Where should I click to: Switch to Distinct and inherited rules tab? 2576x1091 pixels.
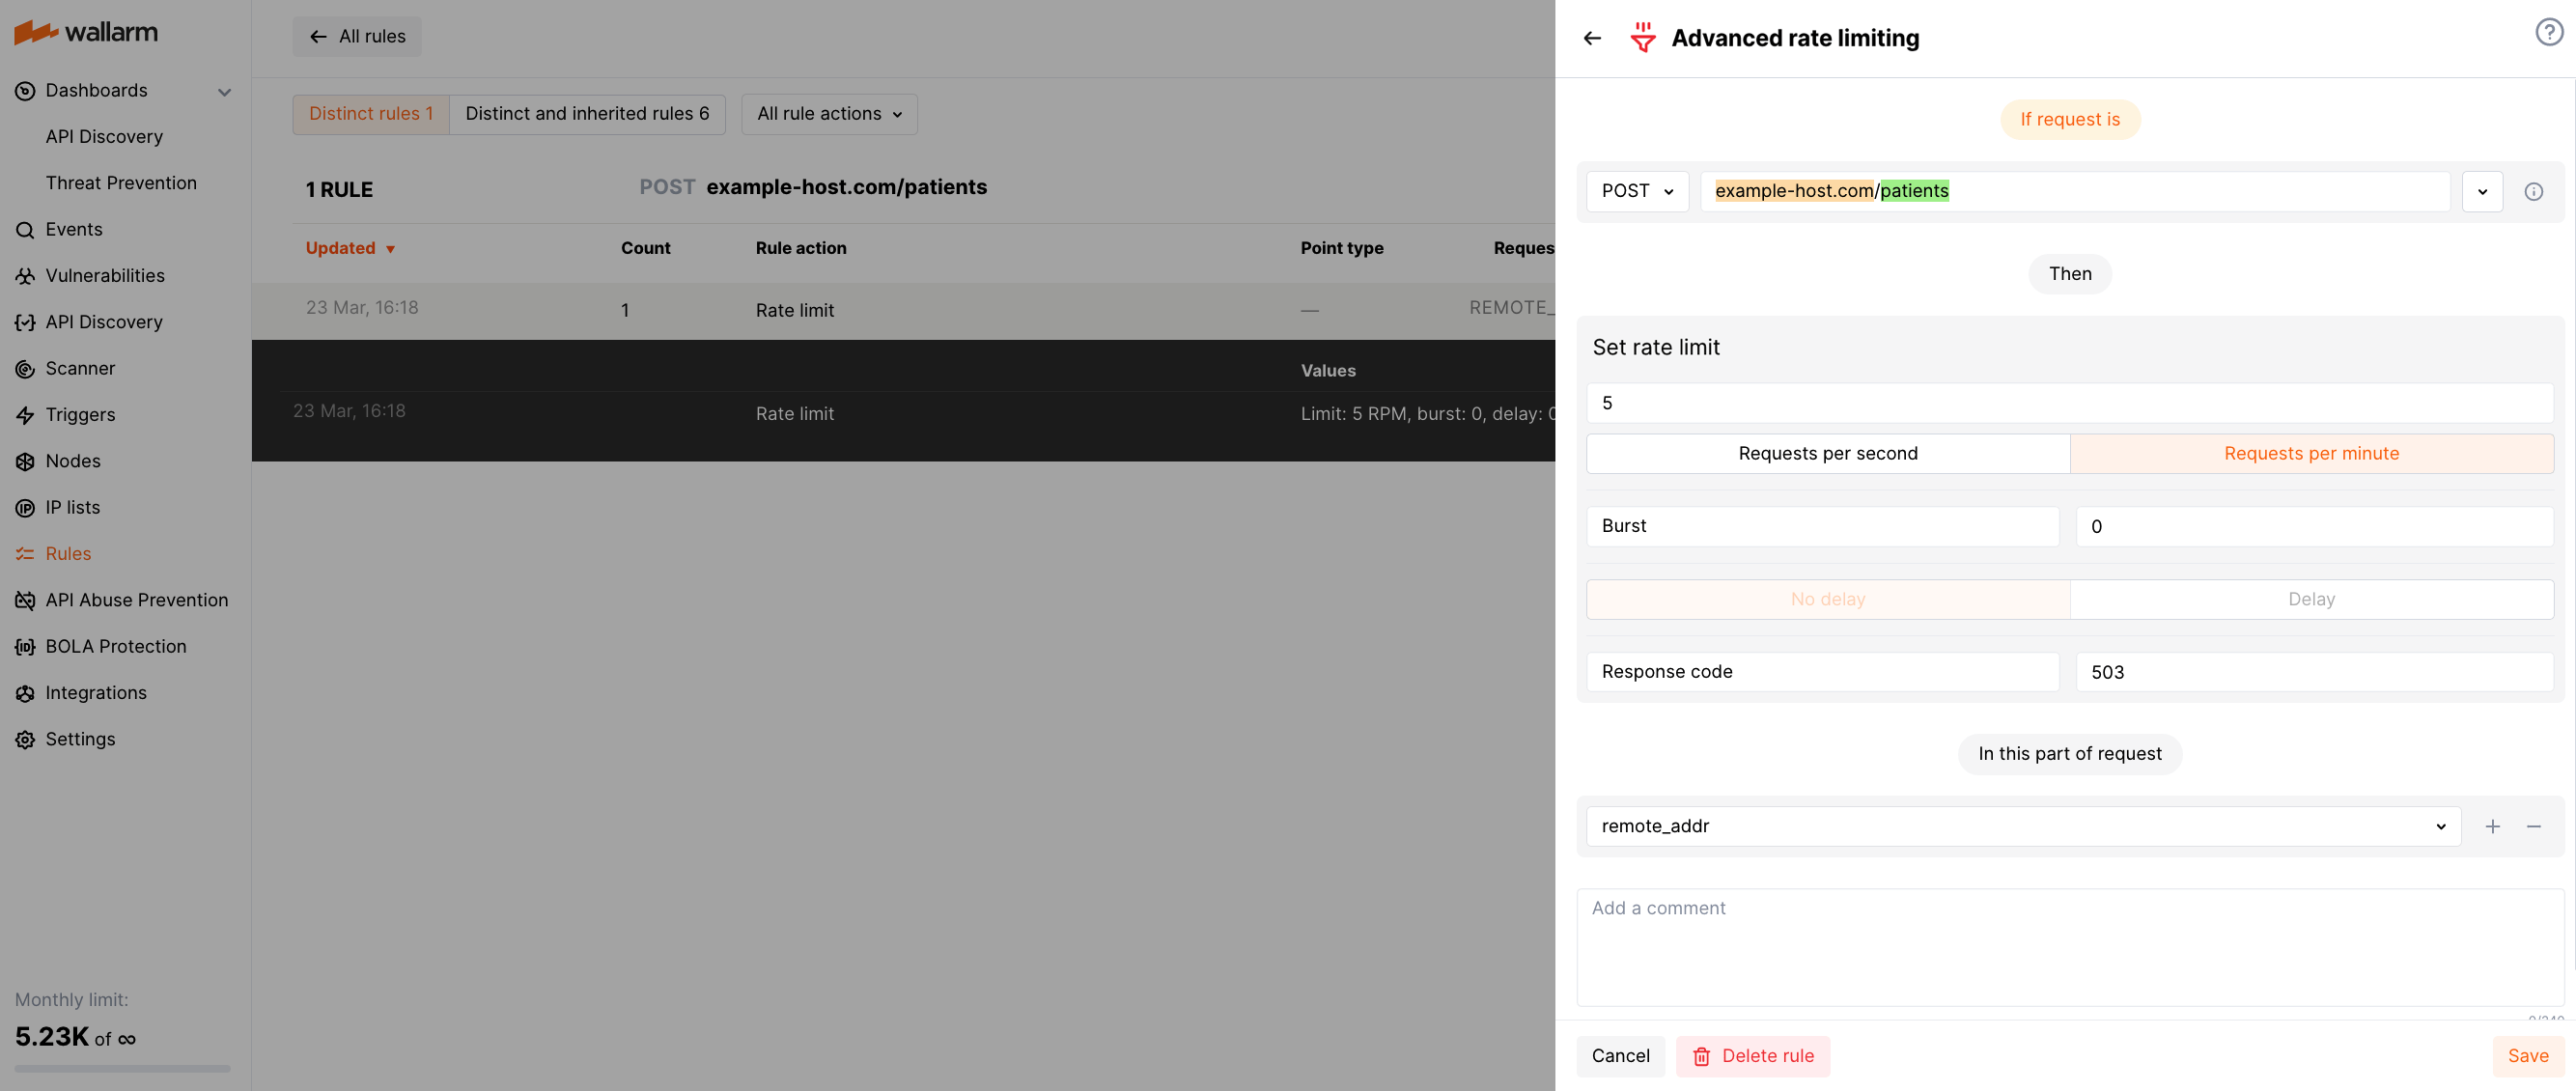[586, 114]
